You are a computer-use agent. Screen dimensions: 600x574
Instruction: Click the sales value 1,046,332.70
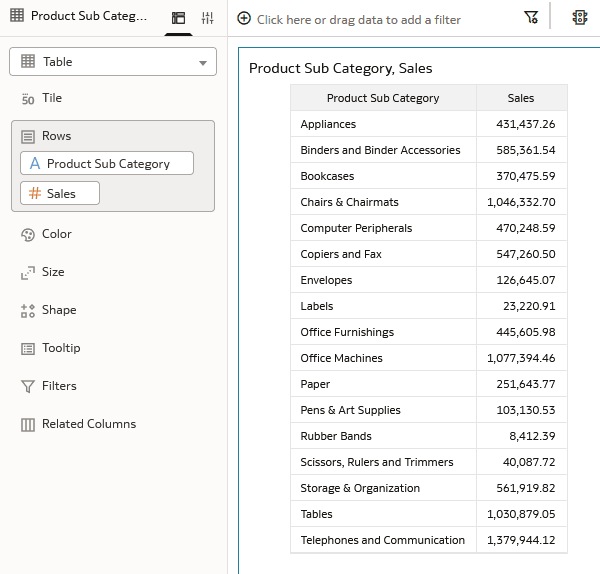521,202
